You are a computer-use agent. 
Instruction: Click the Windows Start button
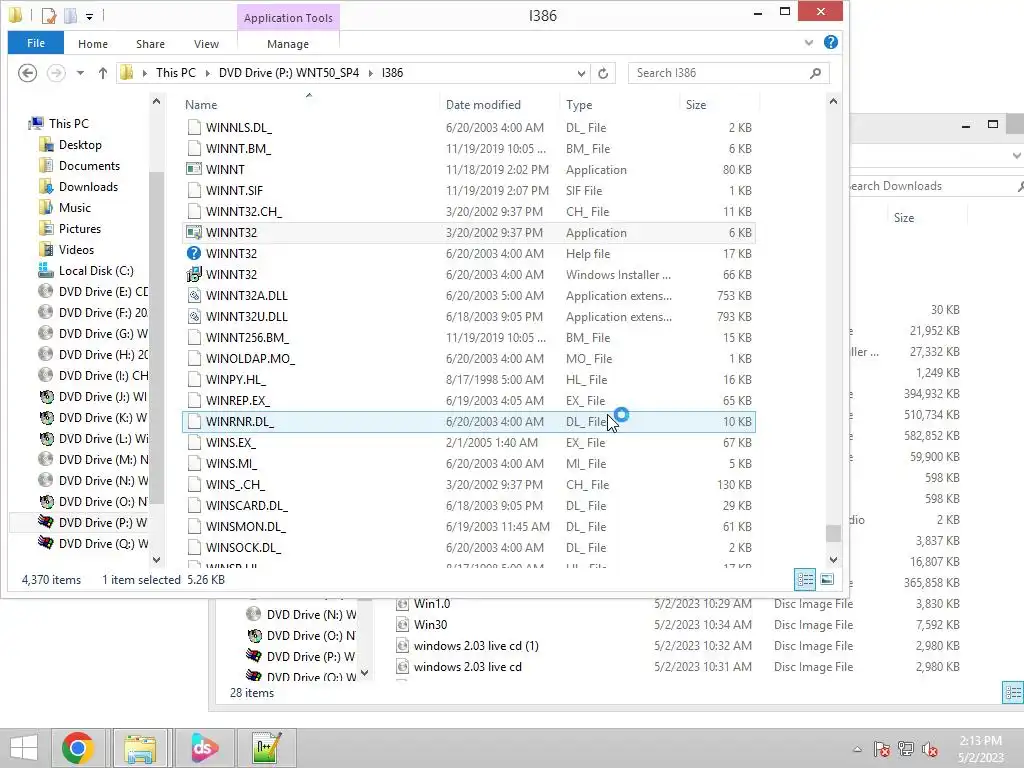point(24,748)
